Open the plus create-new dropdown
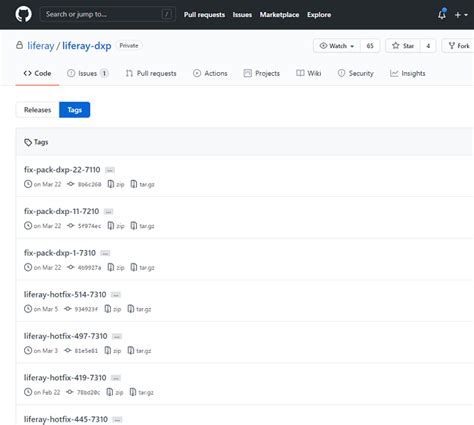 461,15
